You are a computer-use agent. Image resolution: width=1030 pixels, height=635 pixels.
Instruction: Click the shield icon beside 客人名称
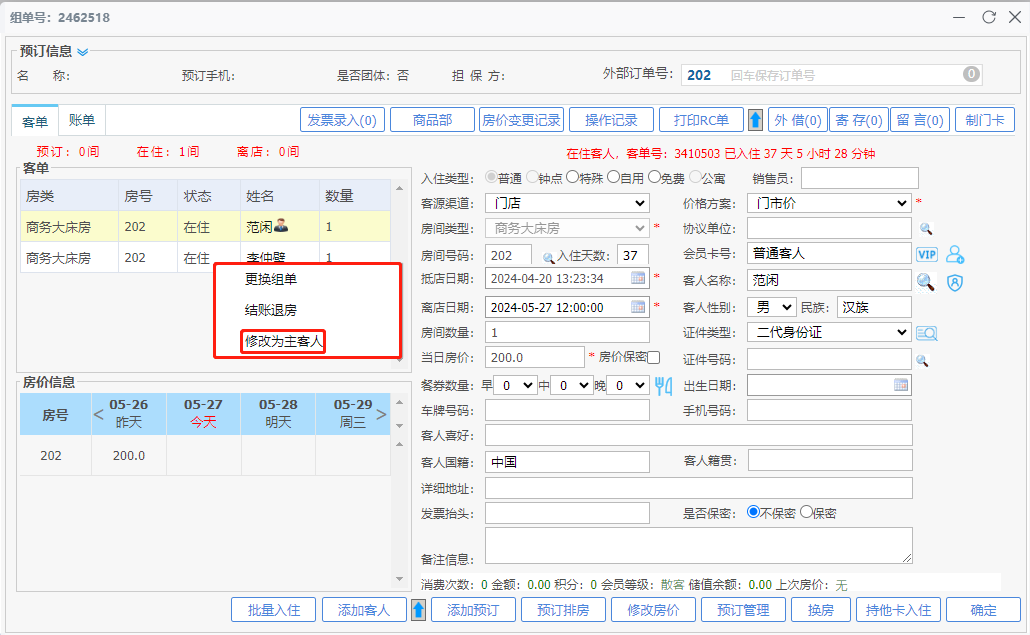[x=954, y=282]
